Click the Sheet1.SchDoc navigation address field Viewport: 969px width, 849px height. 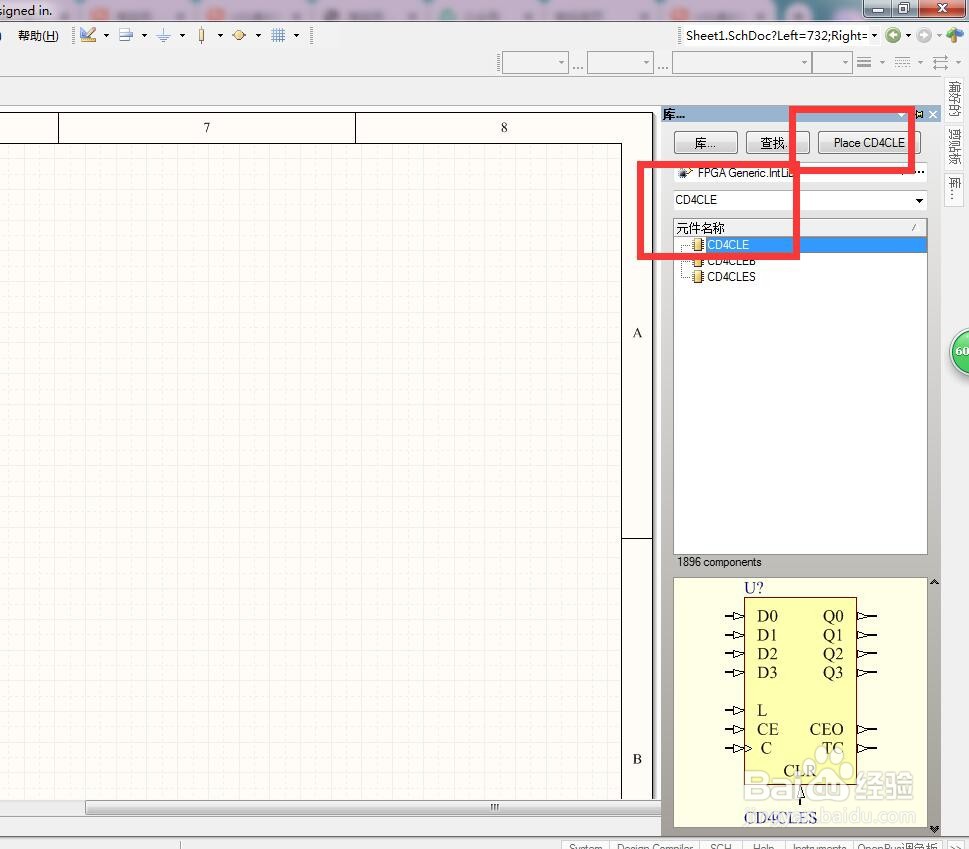pyautogui.click(x=776, y=35)
